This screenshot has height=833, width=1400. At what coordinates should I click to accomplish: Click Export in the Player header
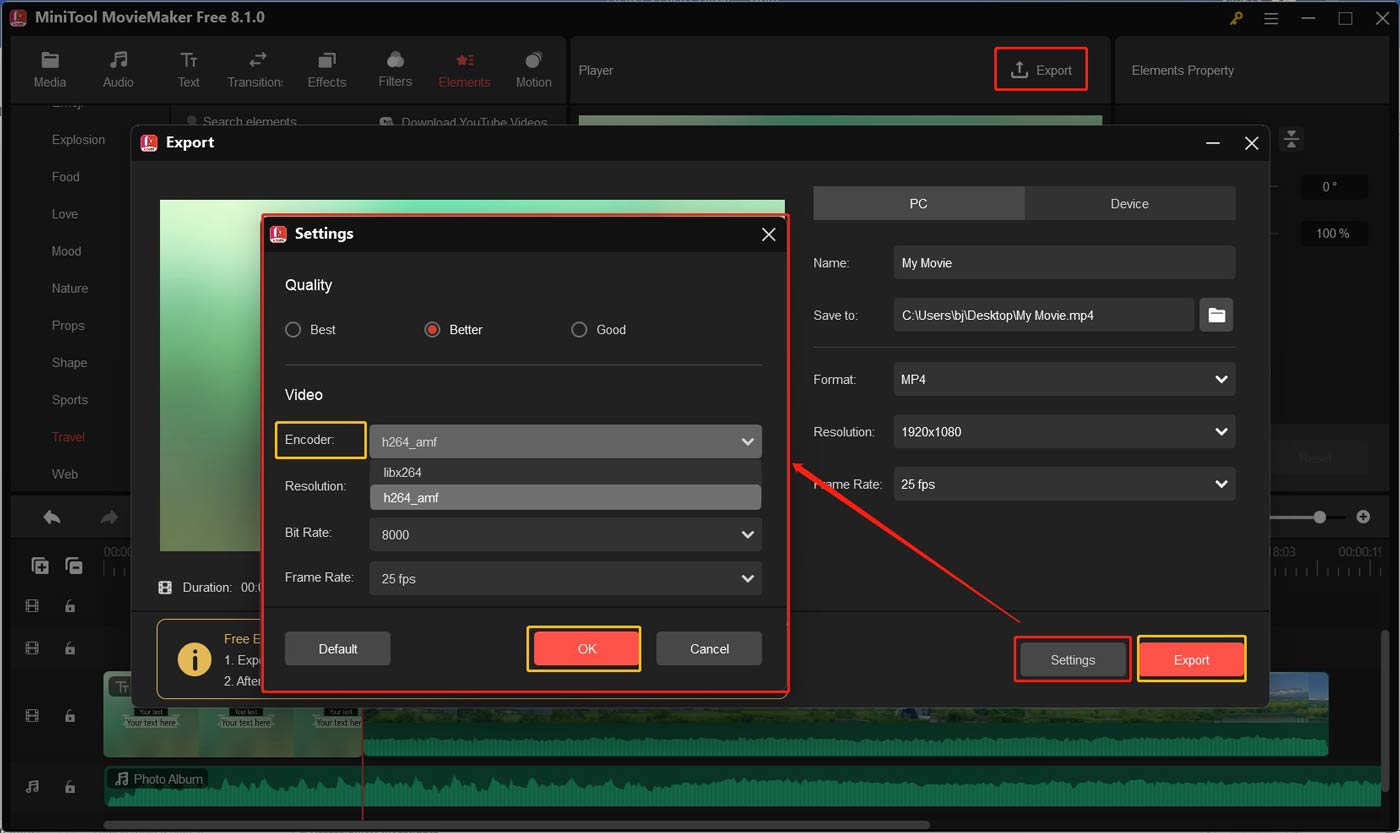pos(1041,70)
